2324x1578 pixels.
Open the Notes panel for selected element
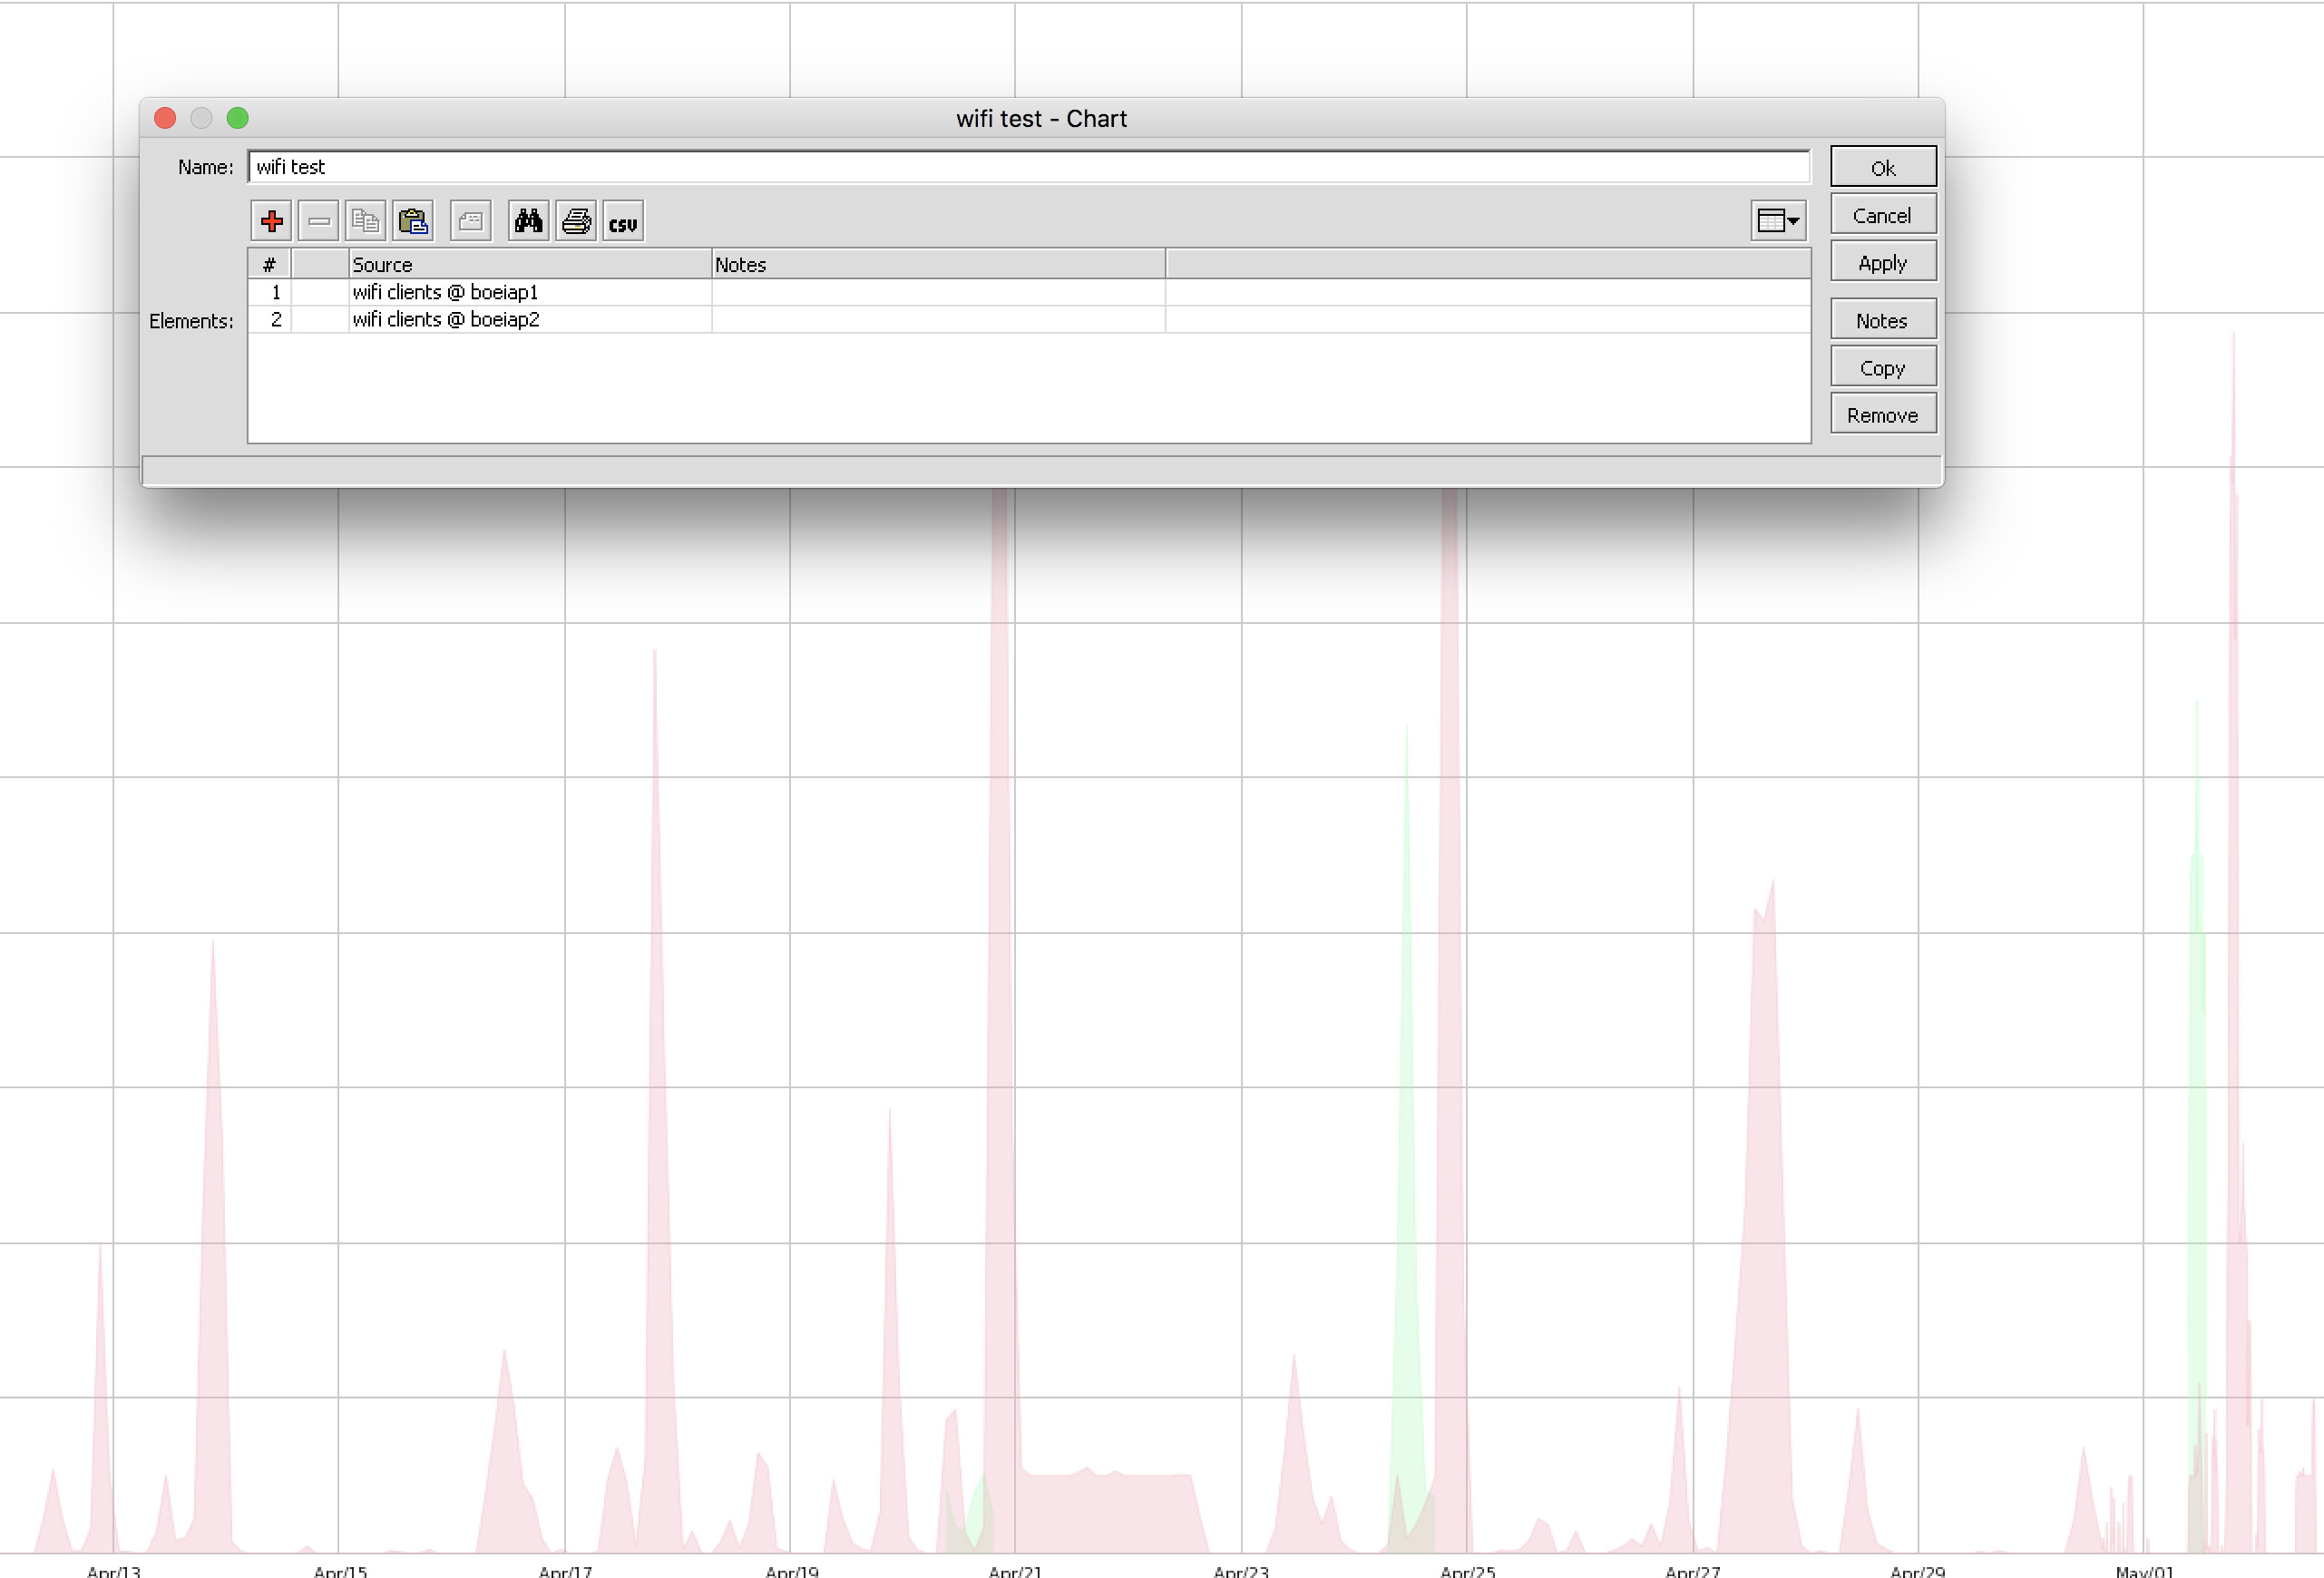click(x=1882, y=319)
